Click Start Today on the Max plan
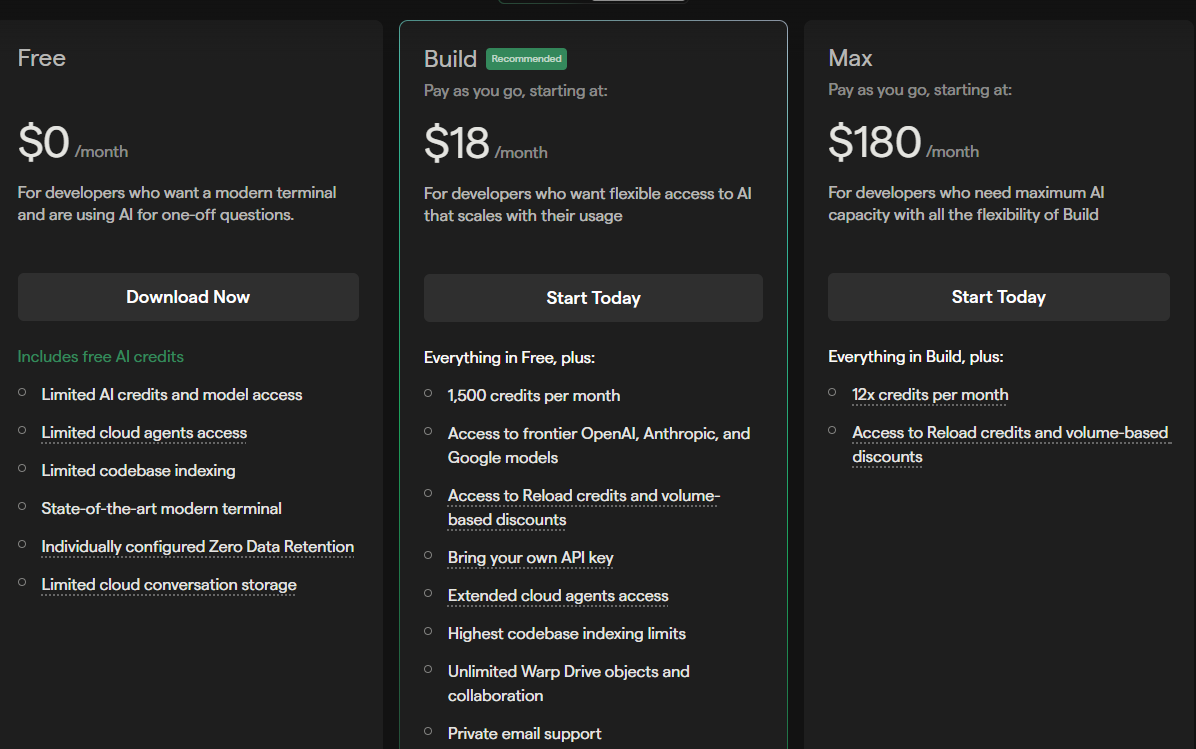The width and height of the screenshot is (1196, 749). click(998, 296)
